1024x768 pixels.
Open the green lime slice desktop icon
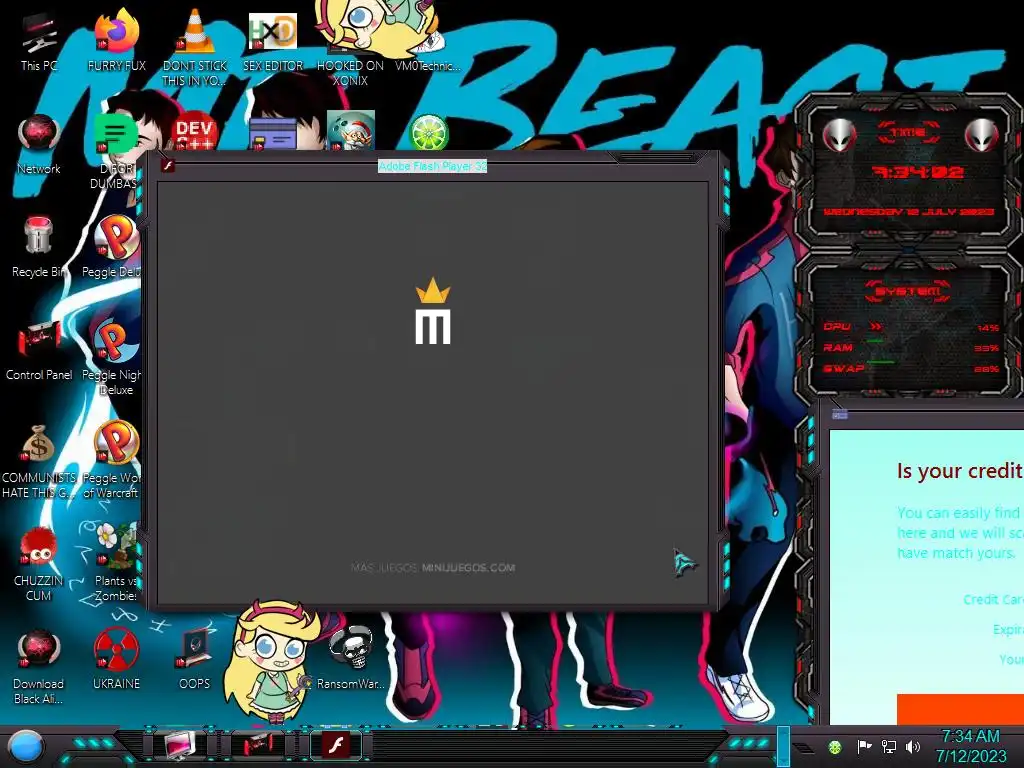click(428, 132)
